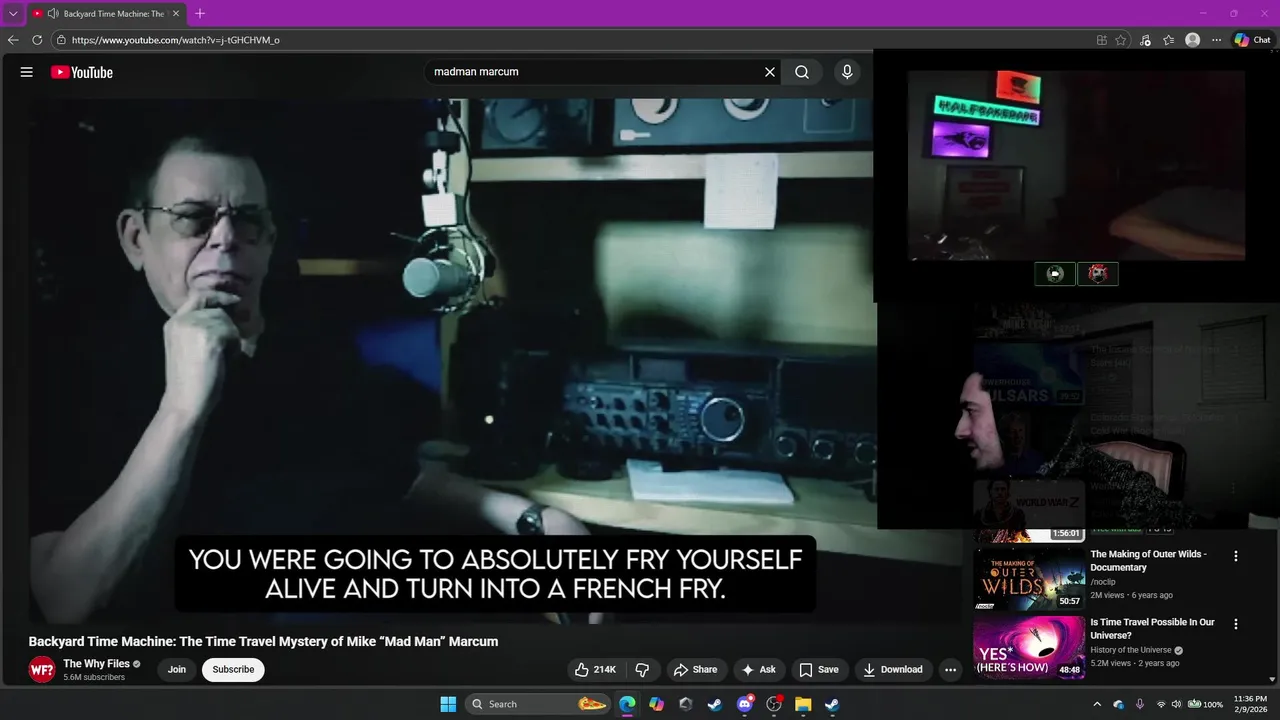
Task: Select right participant icon under overlay stream
Action: coord(1098,274)
